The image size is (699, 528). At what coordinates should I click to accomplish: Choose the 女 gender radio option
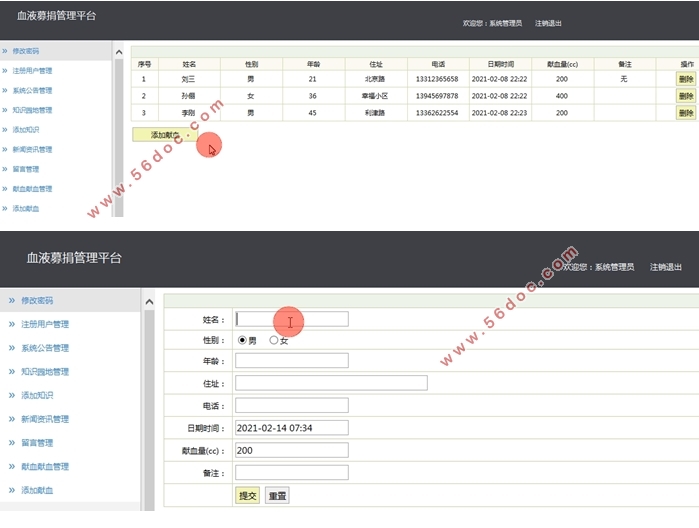pos(274,341)
